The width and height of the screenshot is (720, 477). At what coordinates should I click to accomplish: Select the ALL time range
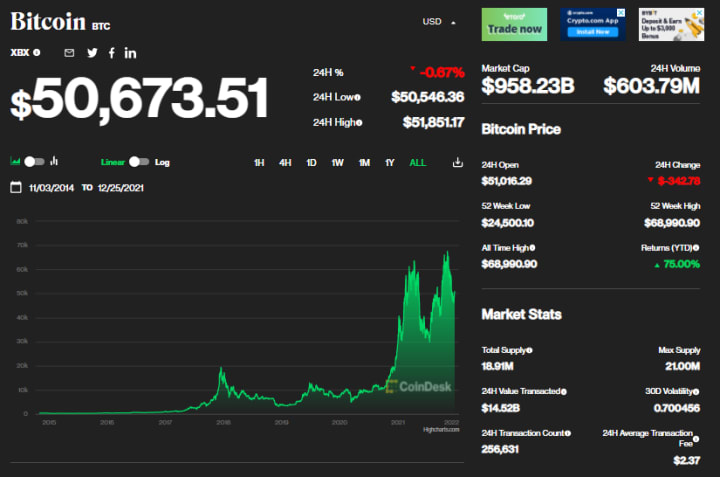click(x=417, y=163)
